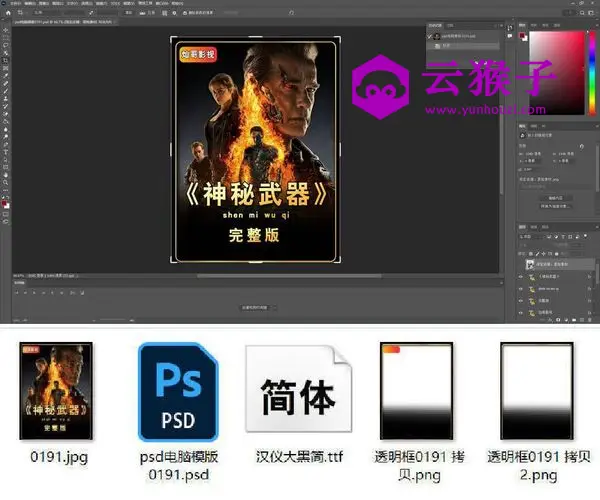Image resolution: width=600 pixels, height=500 pixels.
Task: Open crop ratio preset dropdown
Action: tap(45, 13)
